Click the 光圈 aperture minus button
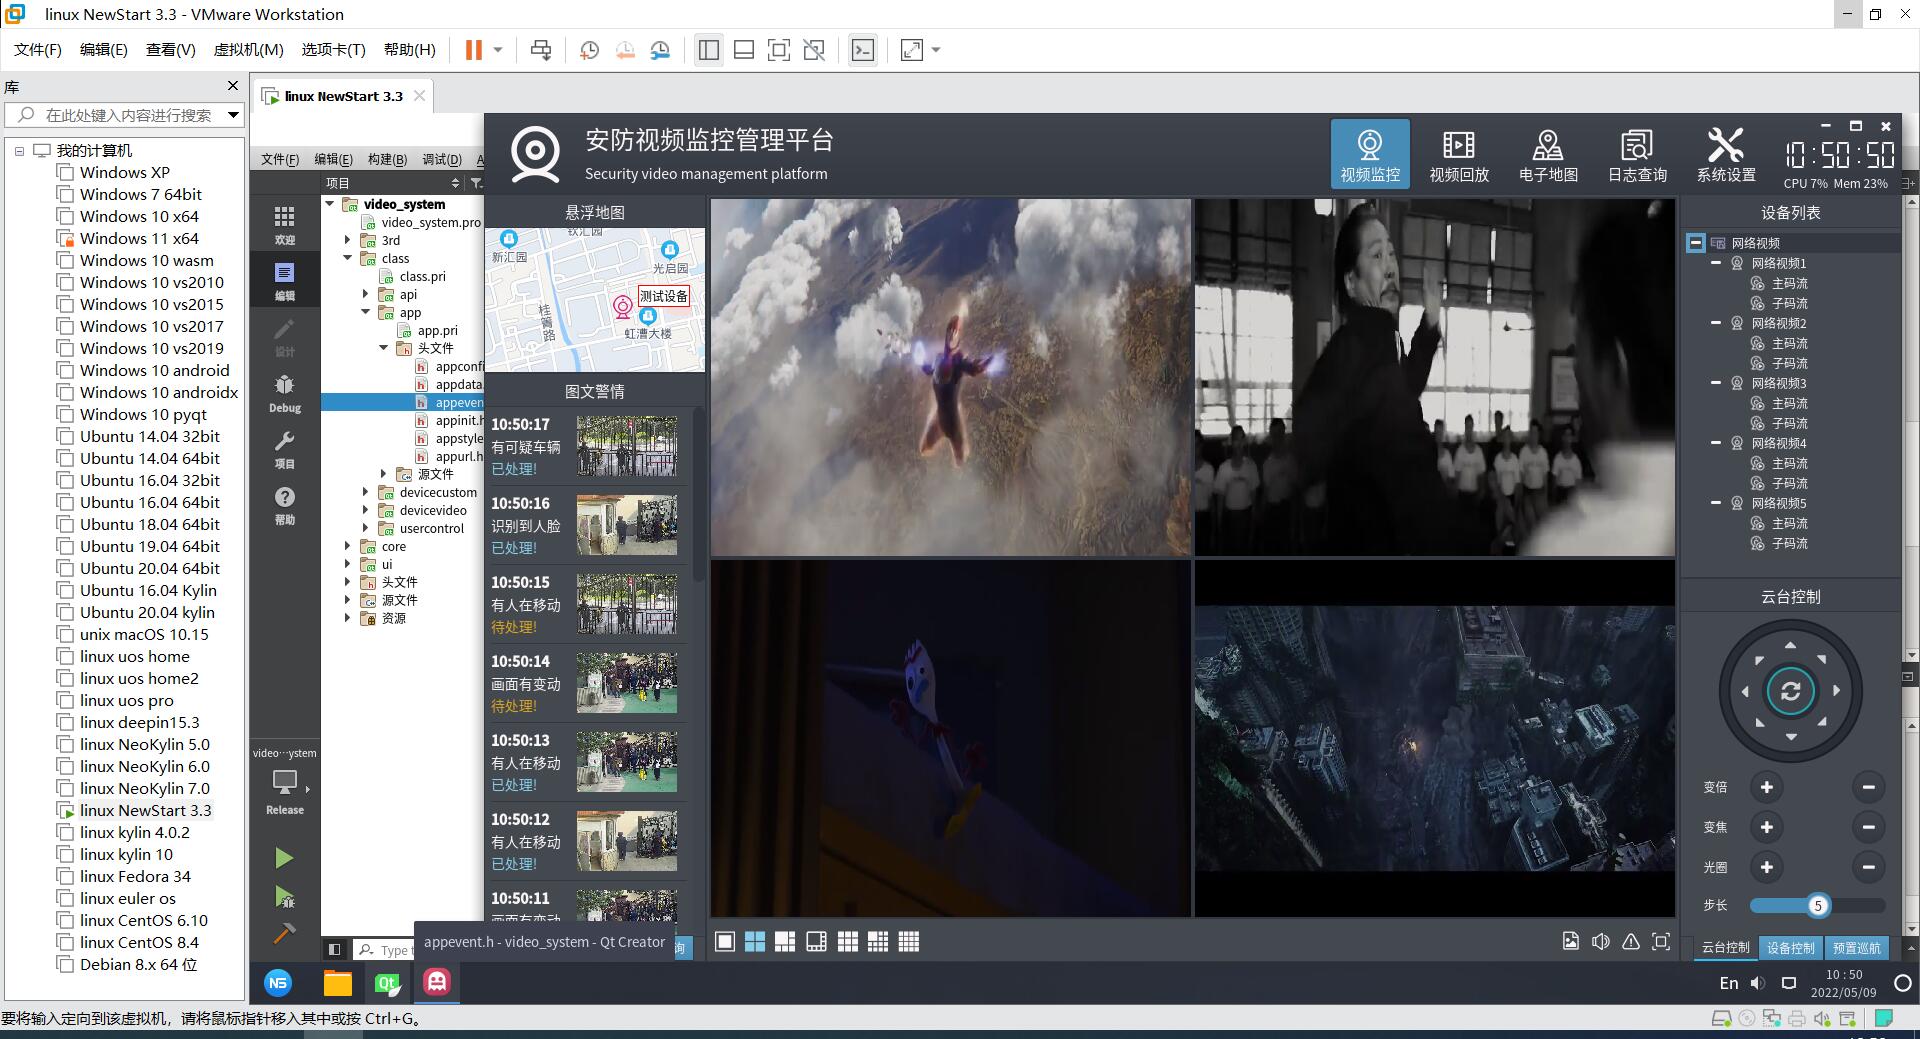This screenshot has width=1920, height=1039. (x=1867, y=867)
